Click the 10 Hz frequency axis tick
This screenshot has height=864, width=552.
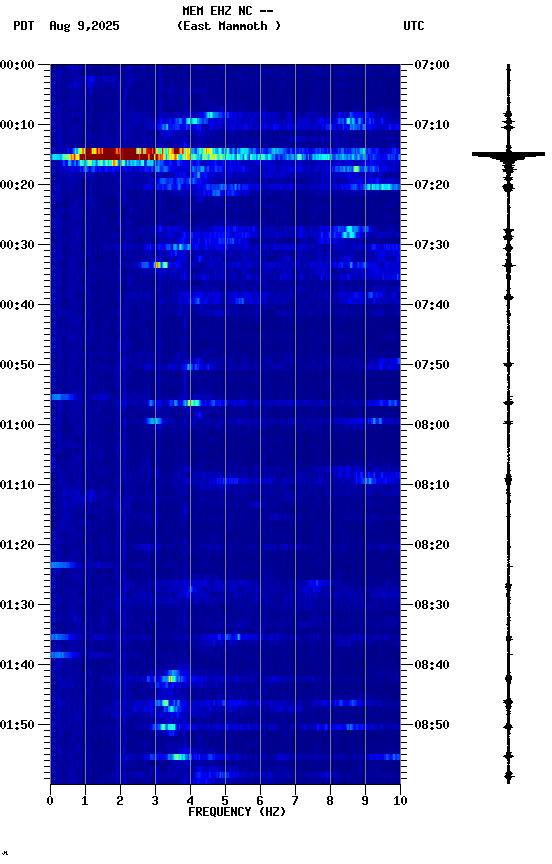[400, 801]
